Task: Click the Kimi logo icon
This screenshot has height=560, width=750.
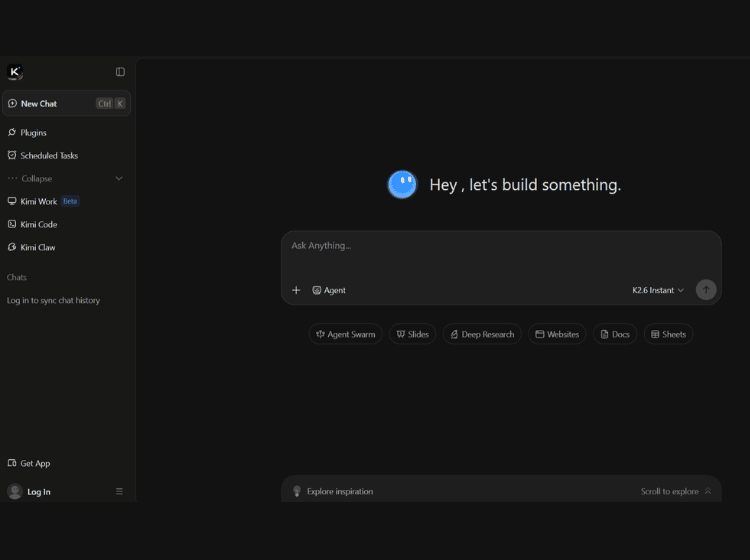Action: click(x=15, y=72)
